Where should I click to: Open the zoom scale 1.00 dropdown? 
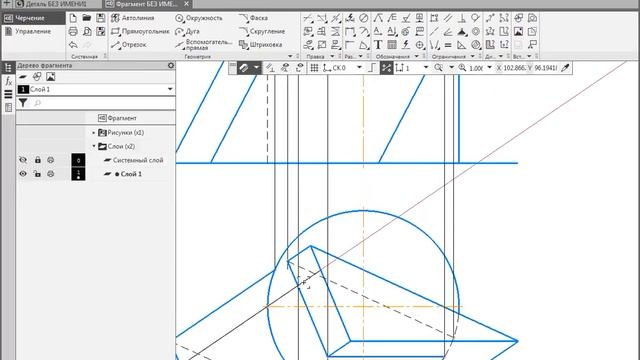489,68
